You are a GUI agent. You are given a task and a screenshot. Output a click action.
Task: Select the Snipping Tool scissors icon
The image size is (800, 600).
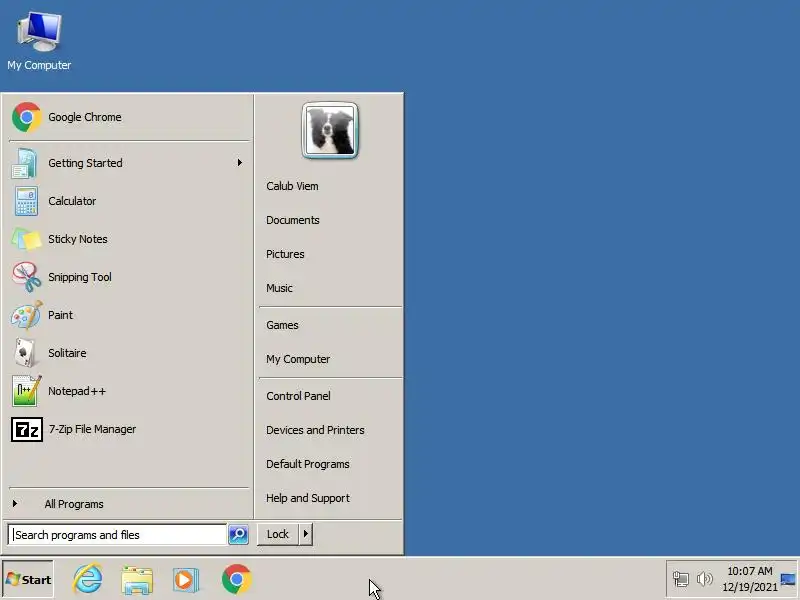coord(27,277)
